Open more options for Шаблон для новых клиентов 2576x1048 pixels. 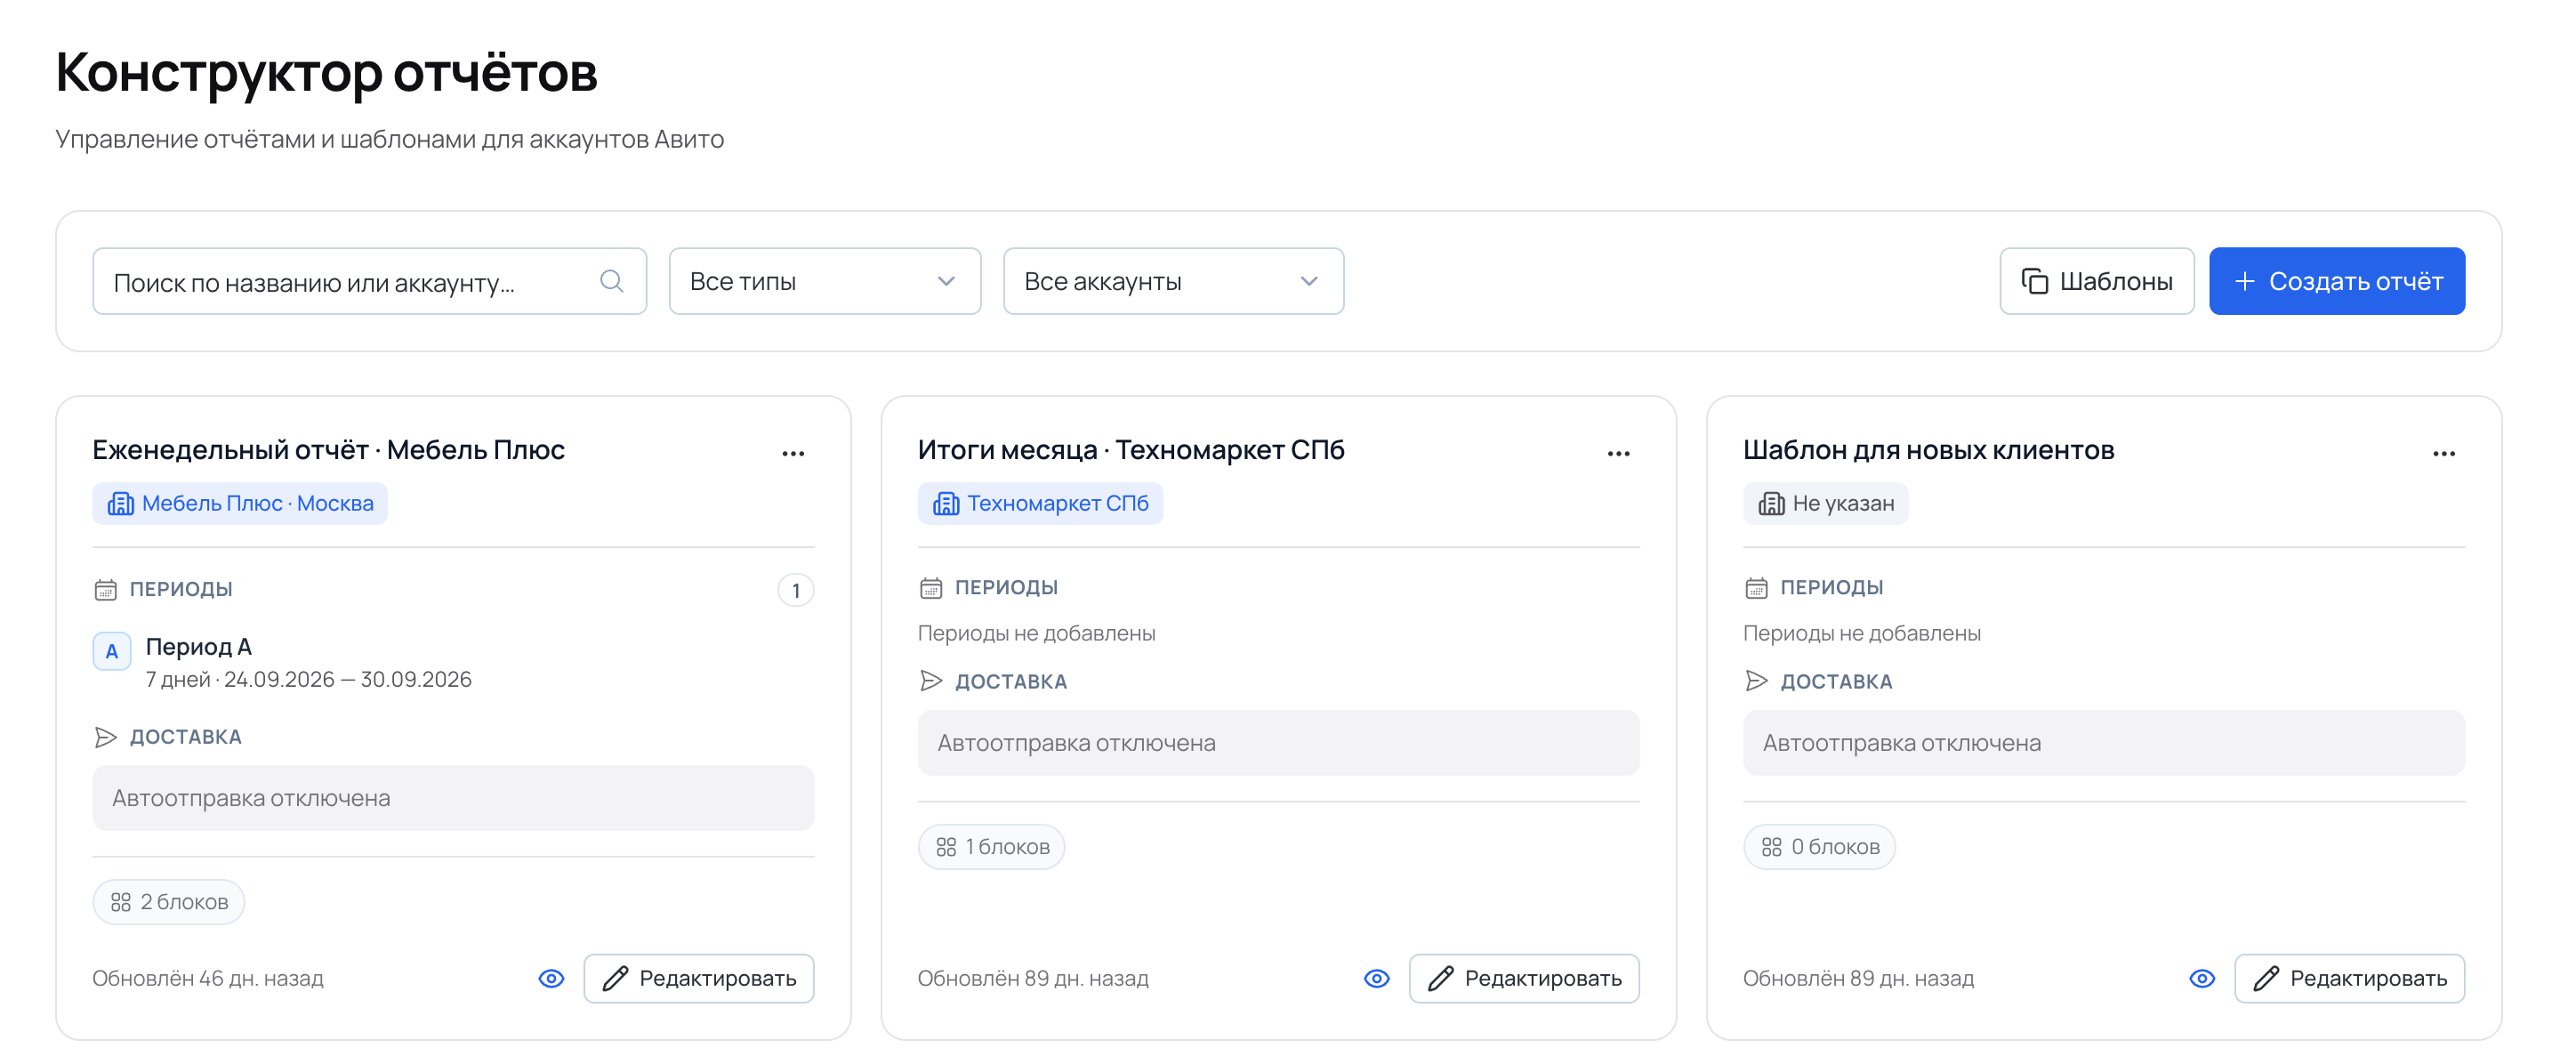point(2443,453)
